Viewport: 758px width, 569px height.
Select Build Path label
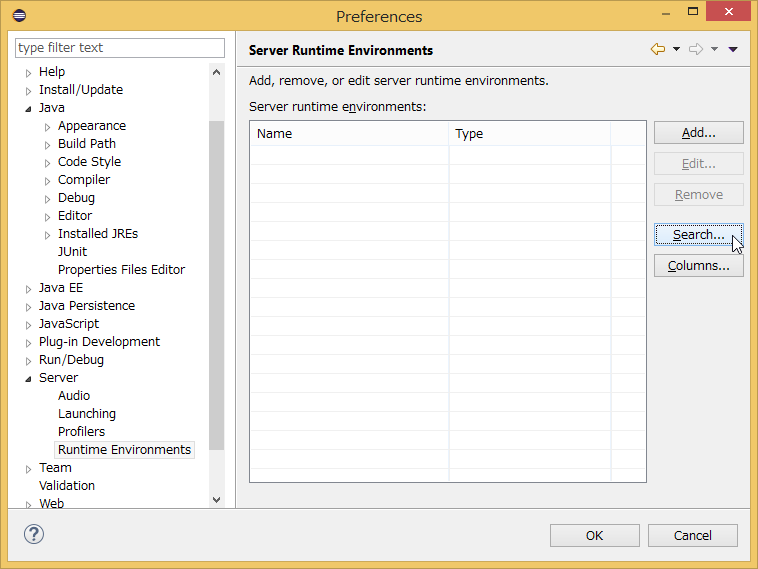coord(87,144)
